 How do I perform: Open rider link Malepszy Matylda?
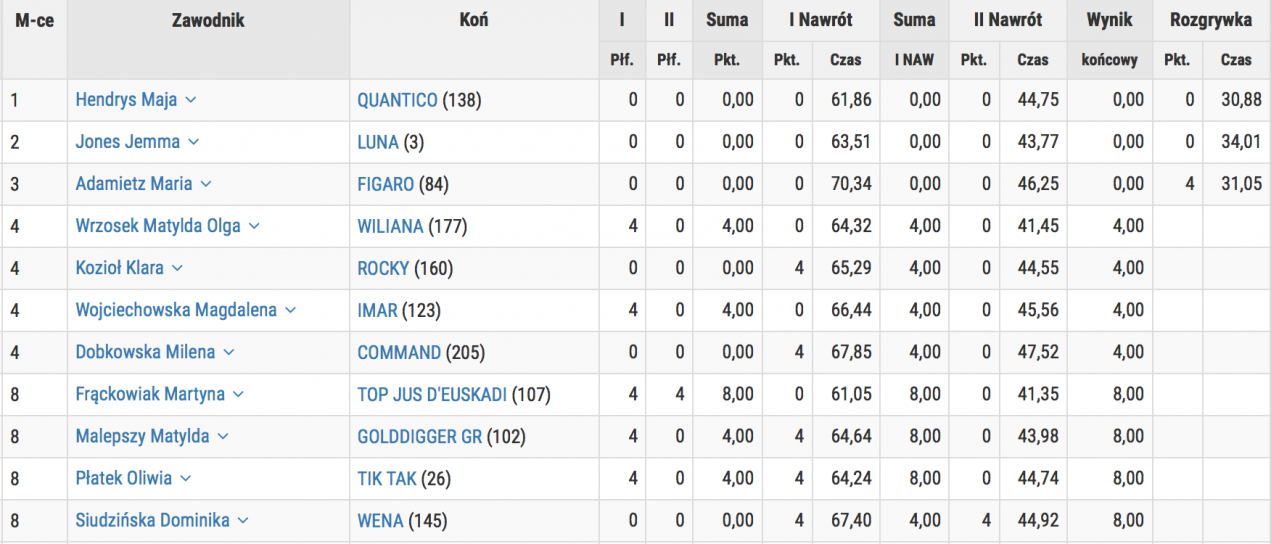143,436
